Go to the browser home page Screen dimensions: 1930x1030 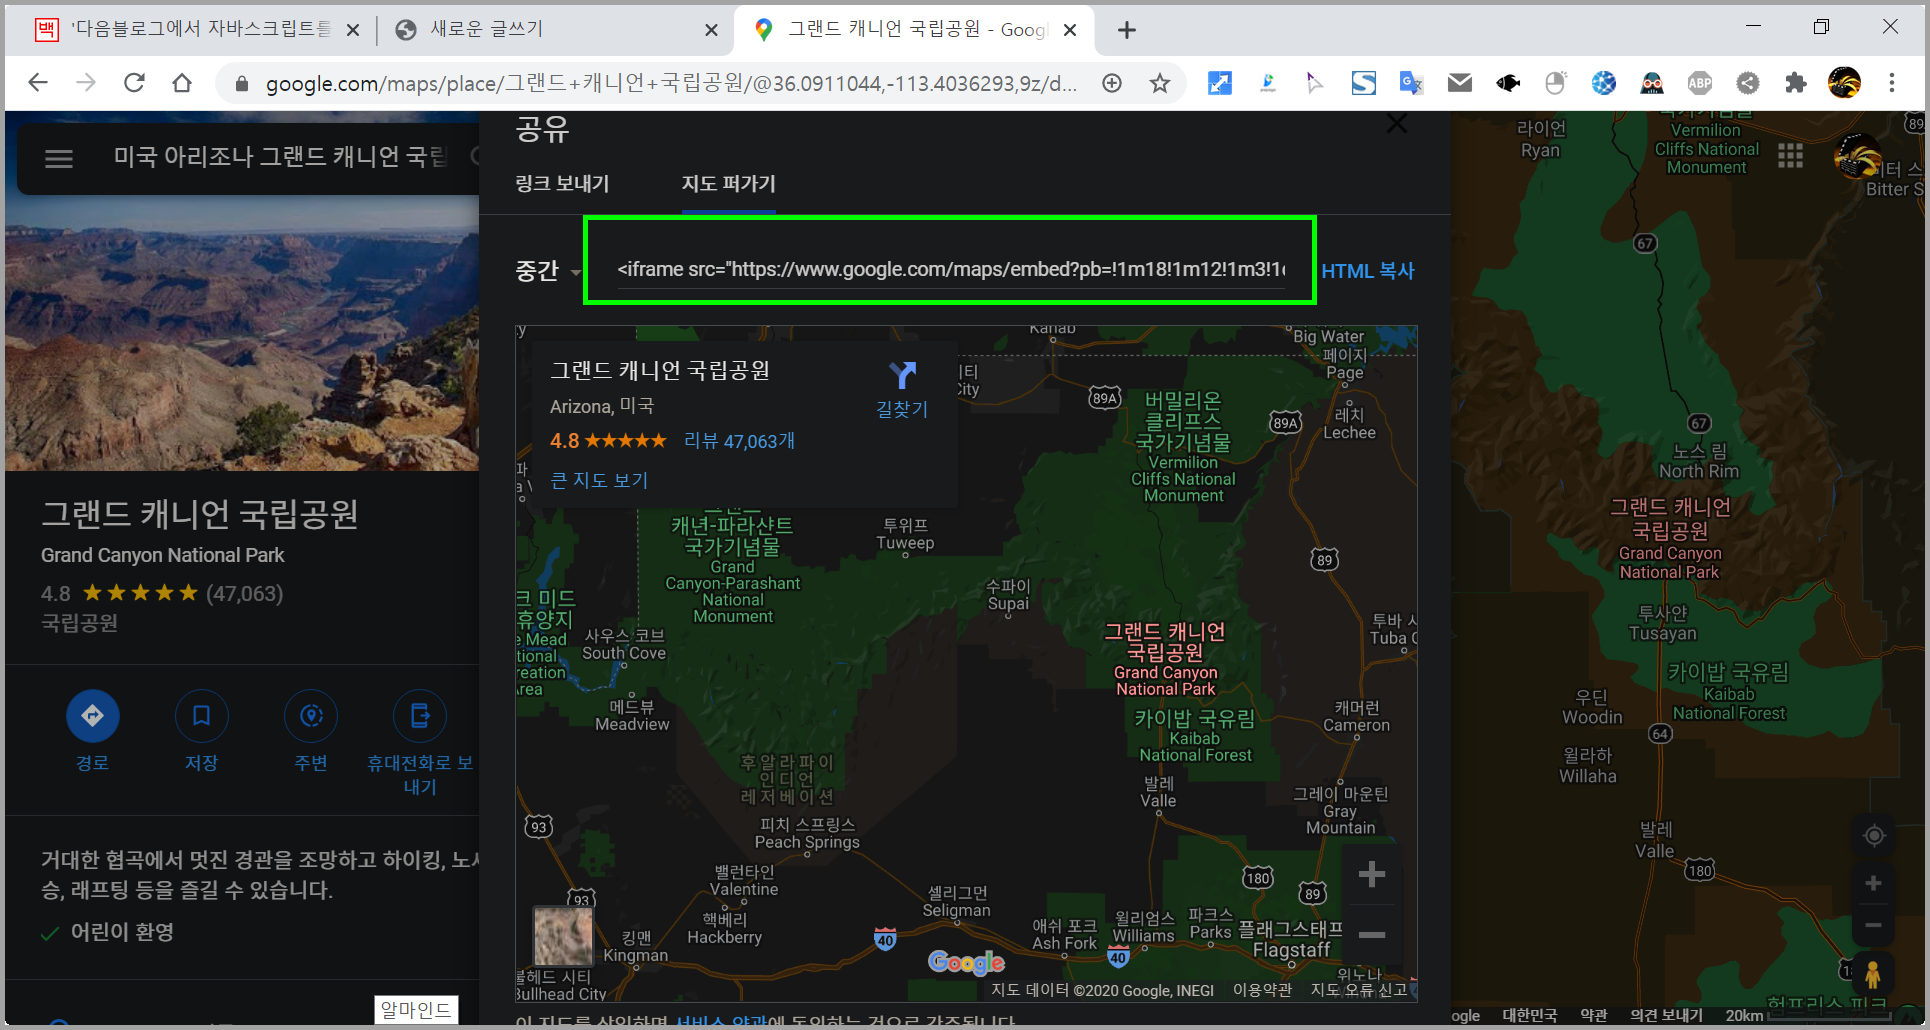[x=182, y=83]
